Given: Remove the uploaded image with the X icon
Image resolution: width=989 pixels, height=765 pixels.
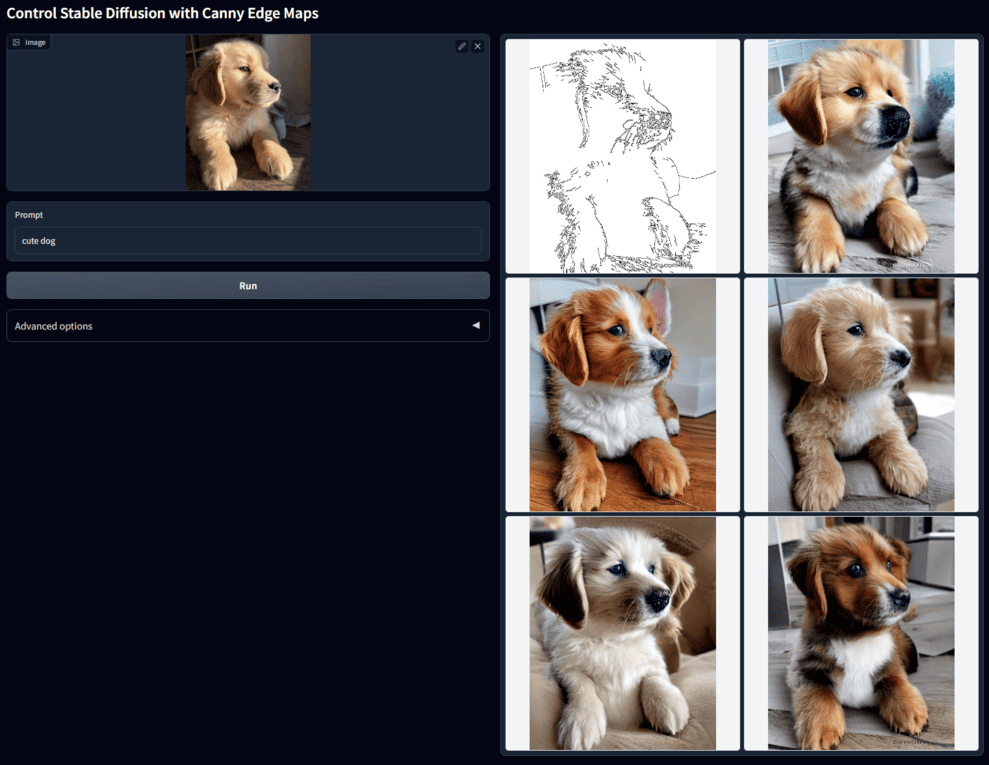Looking at the screenshot, I should point(477,46).
